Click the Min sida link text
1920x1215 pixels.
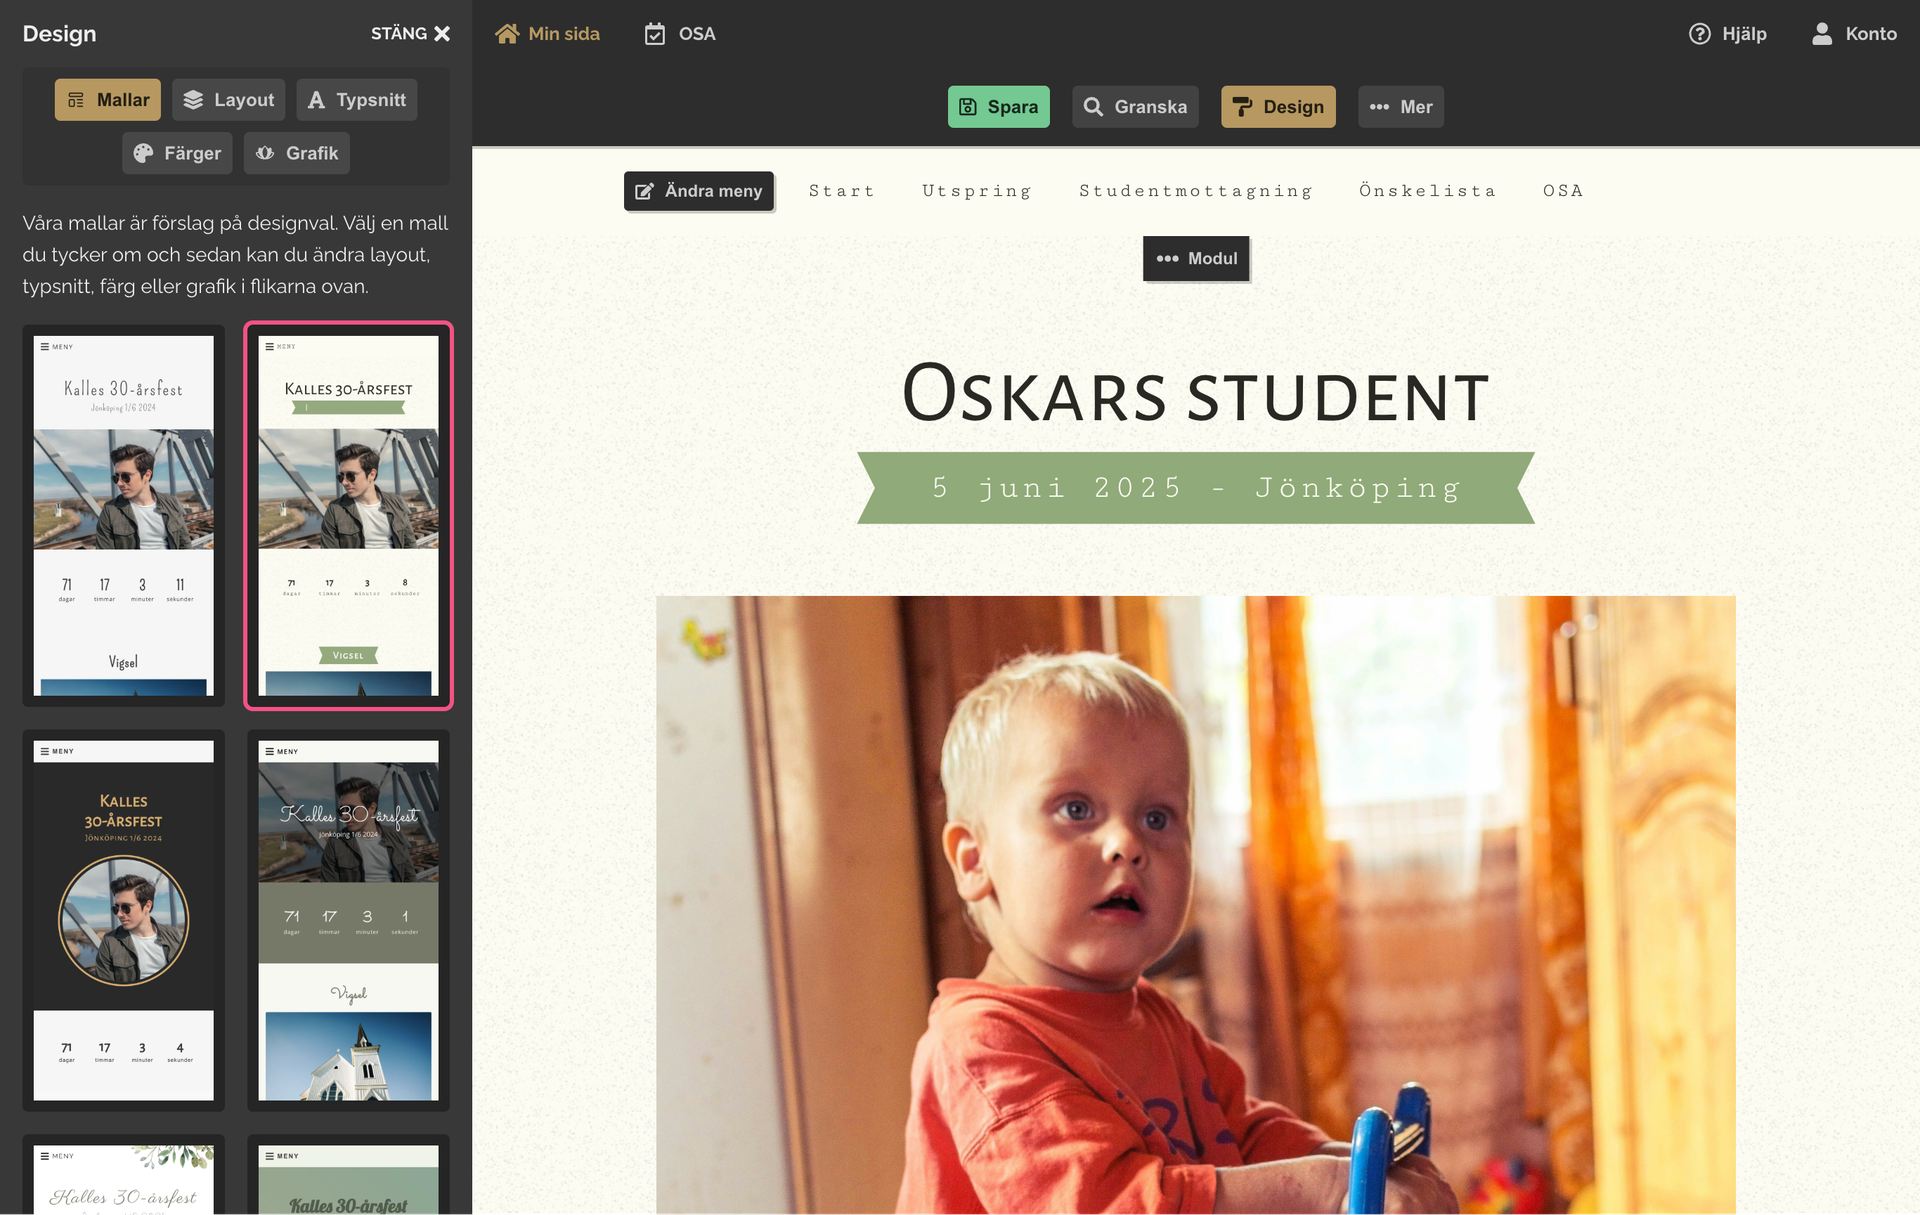(564, 34)
